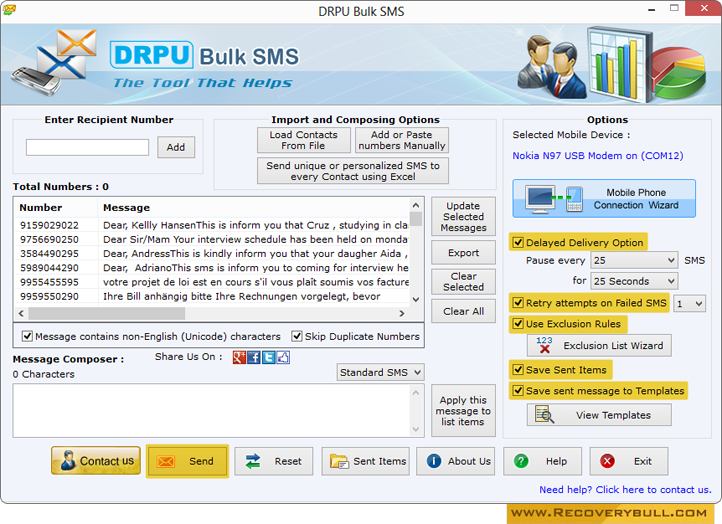Click the Facebook share icon
Viewport: 722px width, 524px height.
point(254,357)
